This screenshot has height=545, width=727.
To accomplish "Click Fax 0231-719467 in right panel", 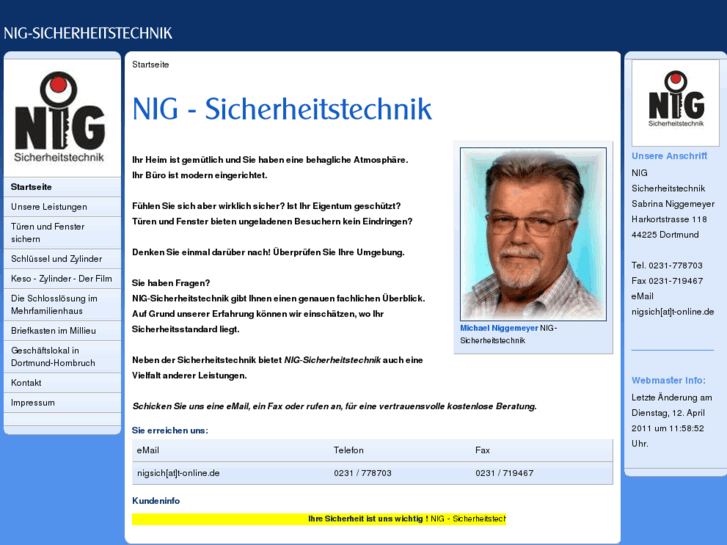I will click(667, 281).
